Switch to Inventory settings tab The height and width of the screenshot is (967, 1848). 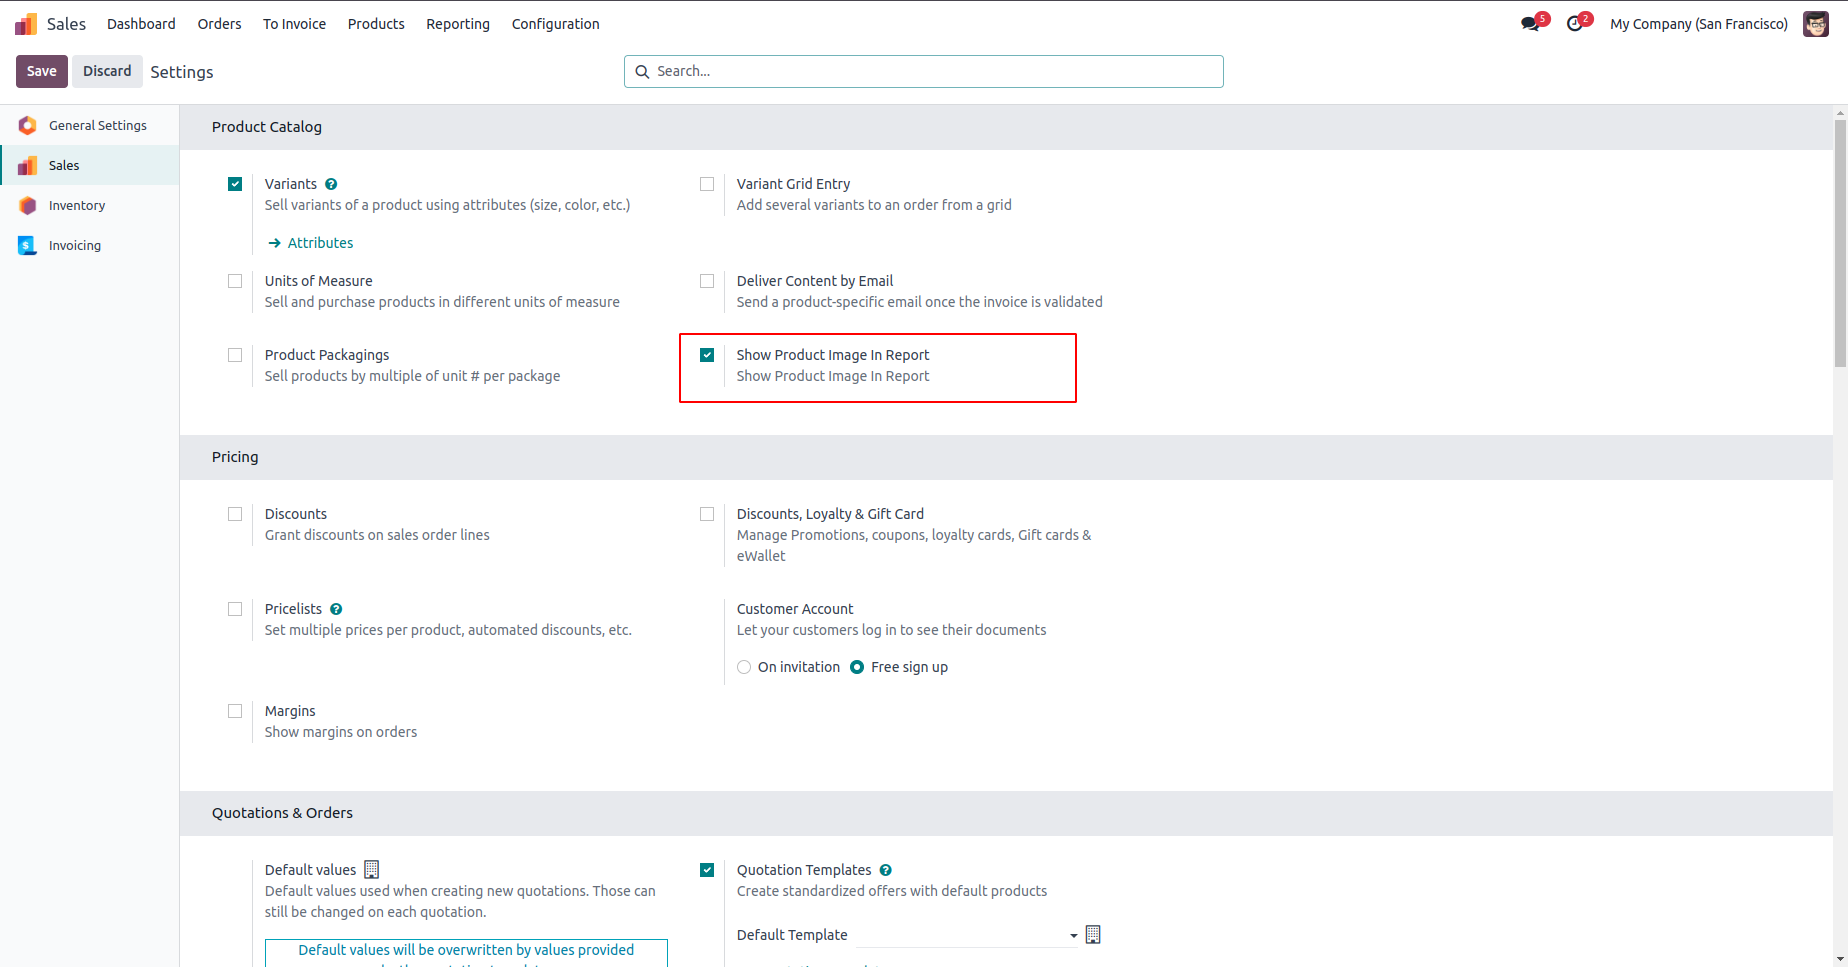[77, 205]
